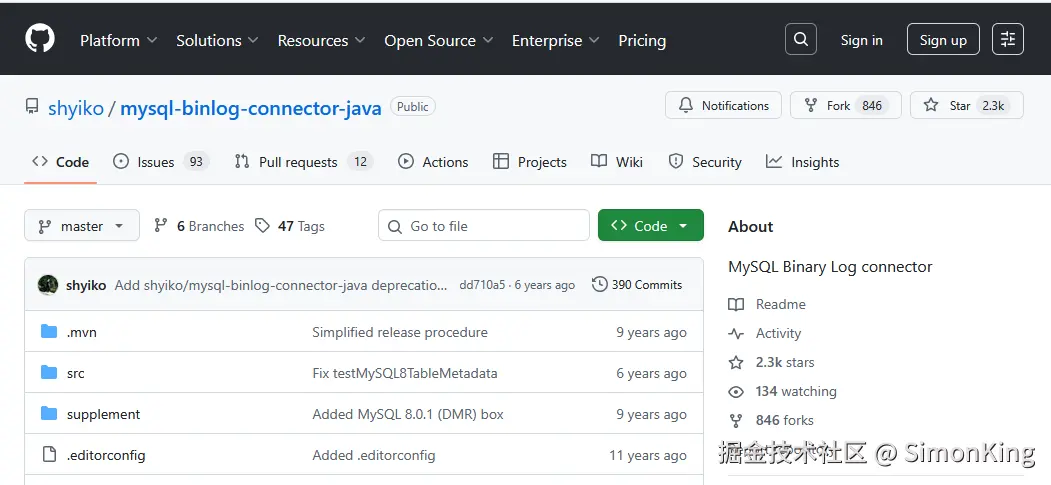Click the Go to file field
The height and width of the screenshot is (485, 1051).
[484, 226]
